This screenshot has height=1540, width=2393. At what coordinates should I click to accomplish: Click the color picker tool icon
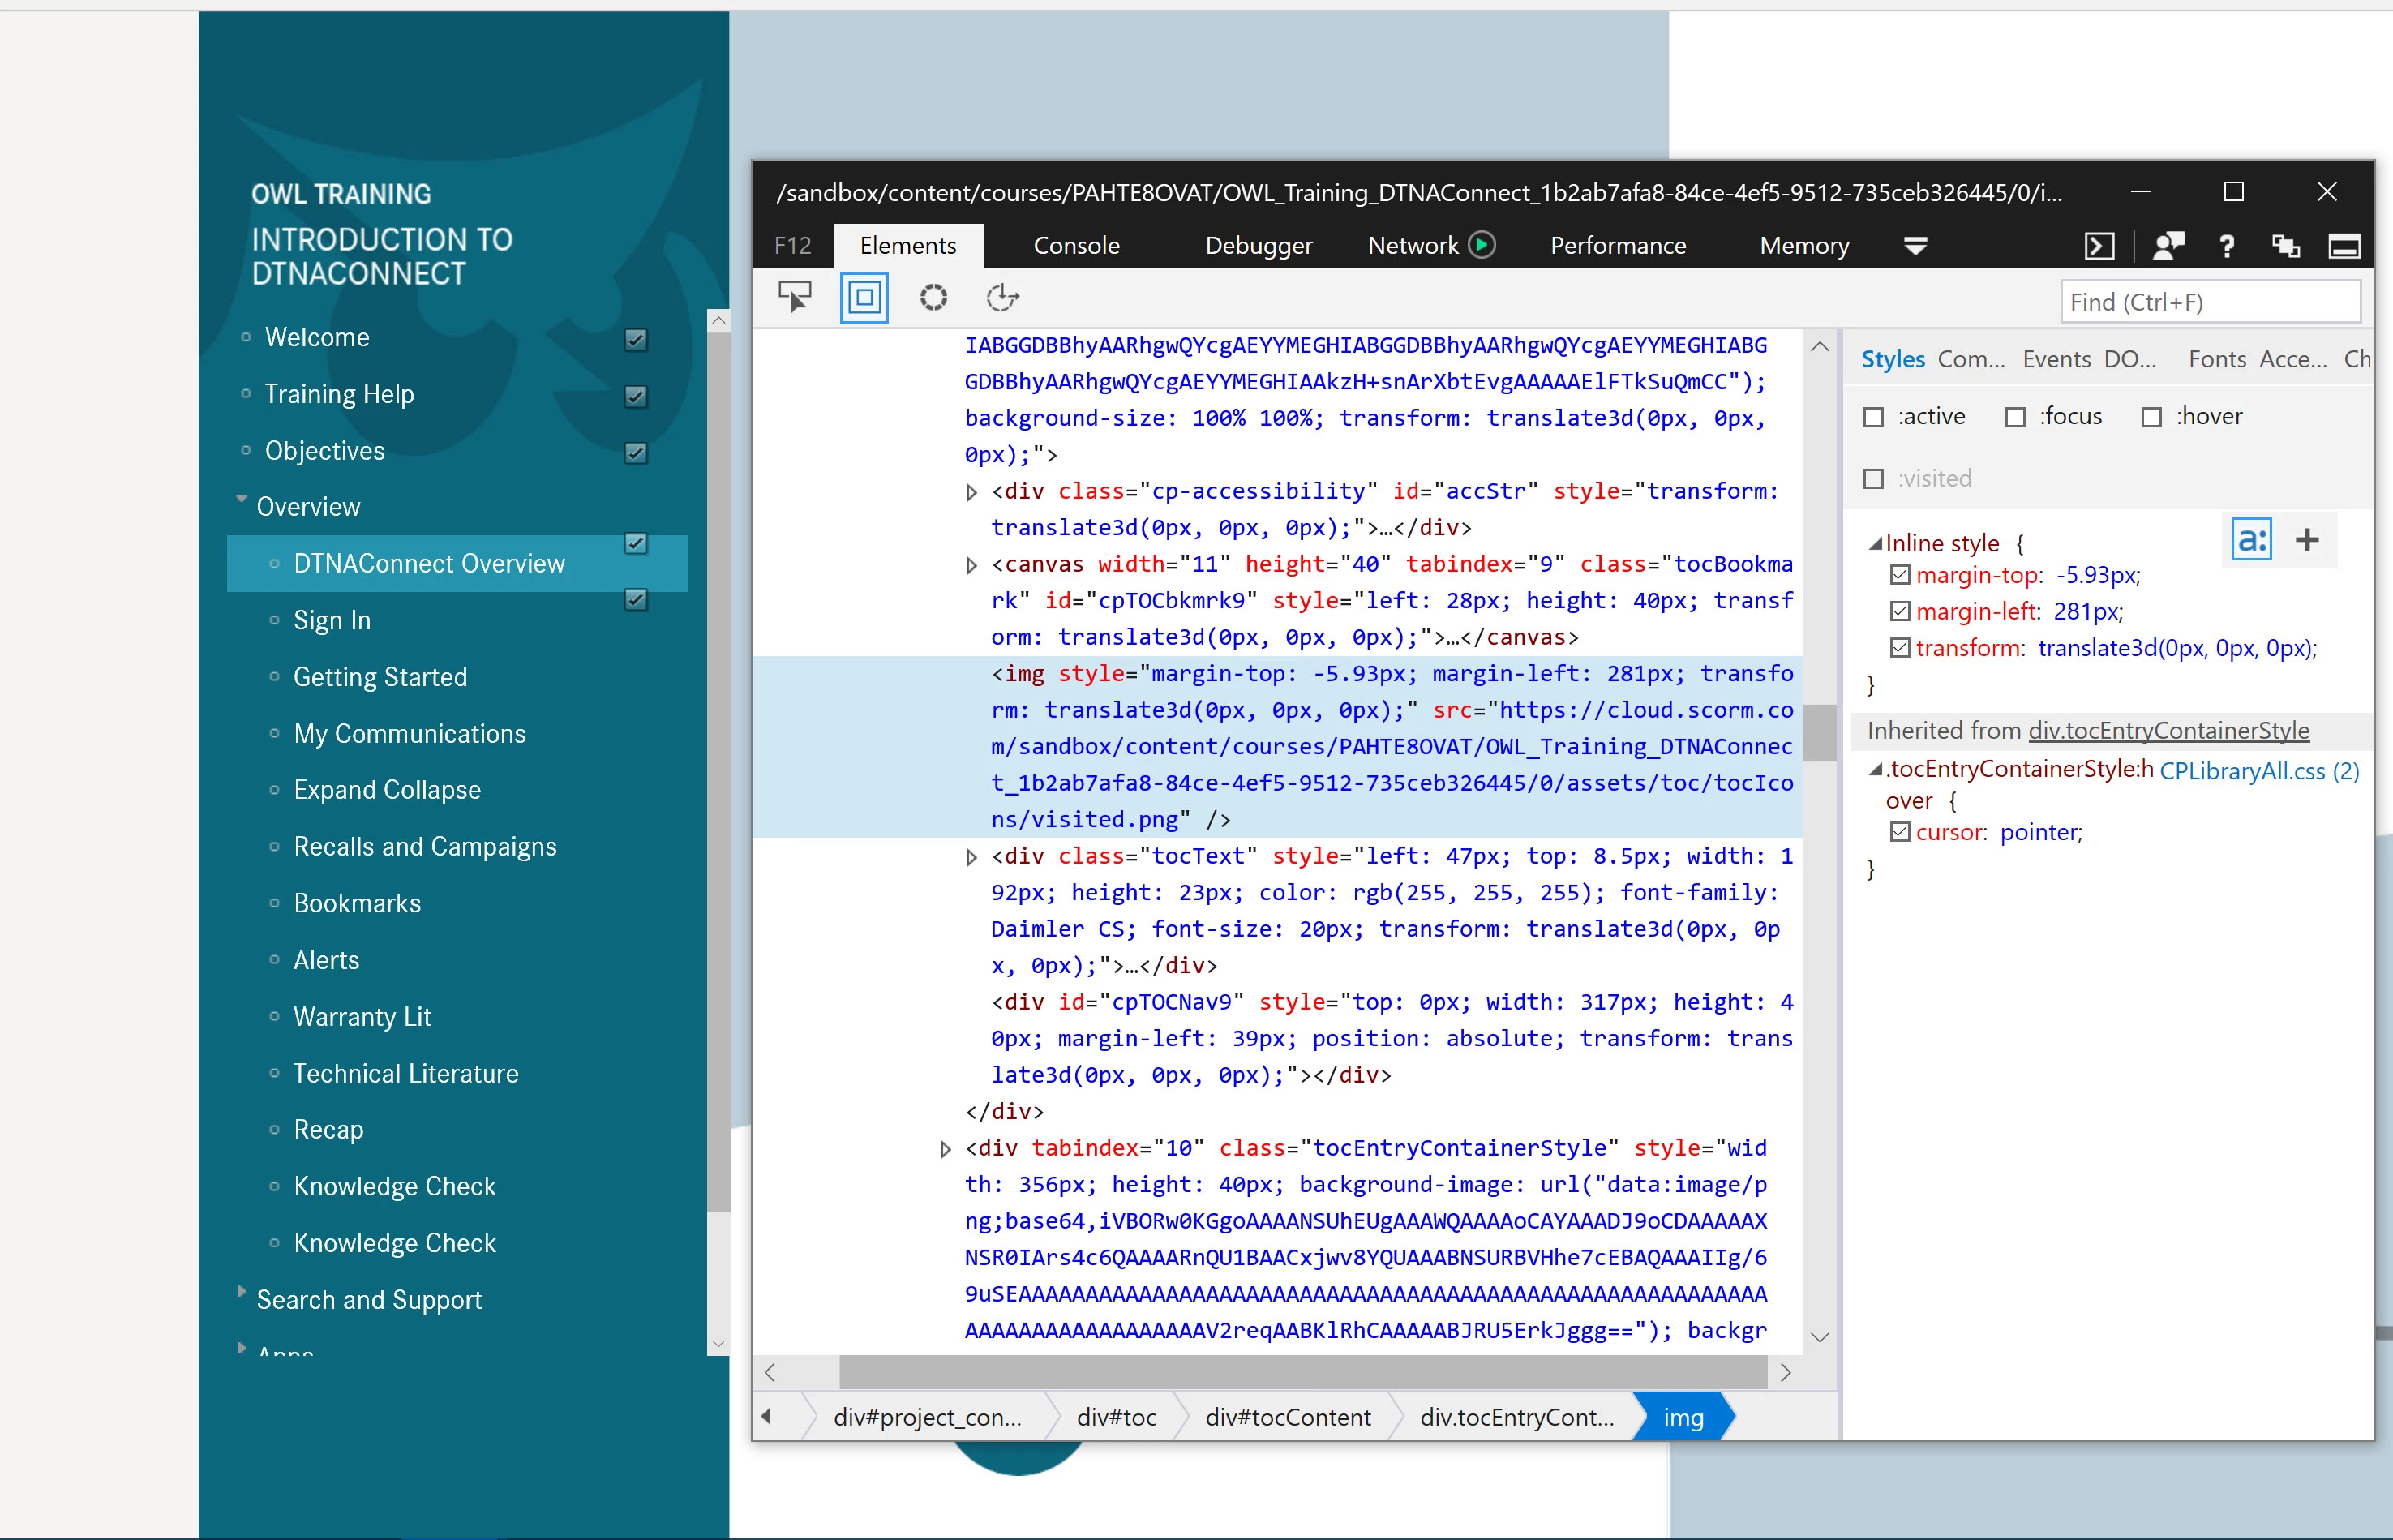tap(933, 297)
